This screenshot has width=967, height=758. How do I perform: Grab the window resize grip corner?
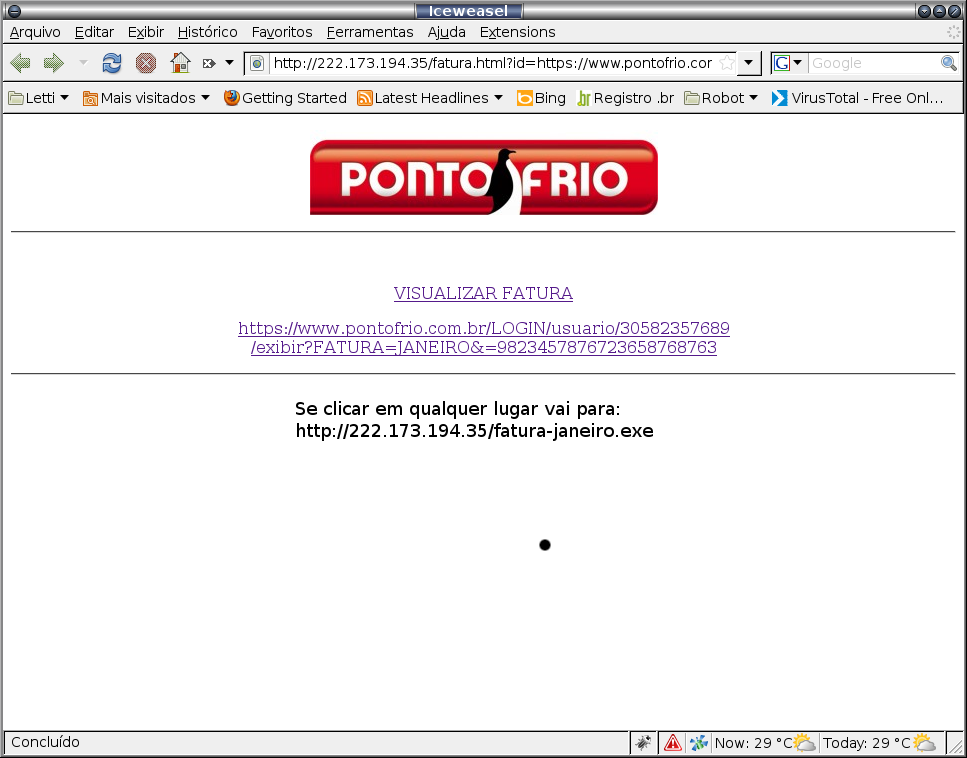(954, 745)
